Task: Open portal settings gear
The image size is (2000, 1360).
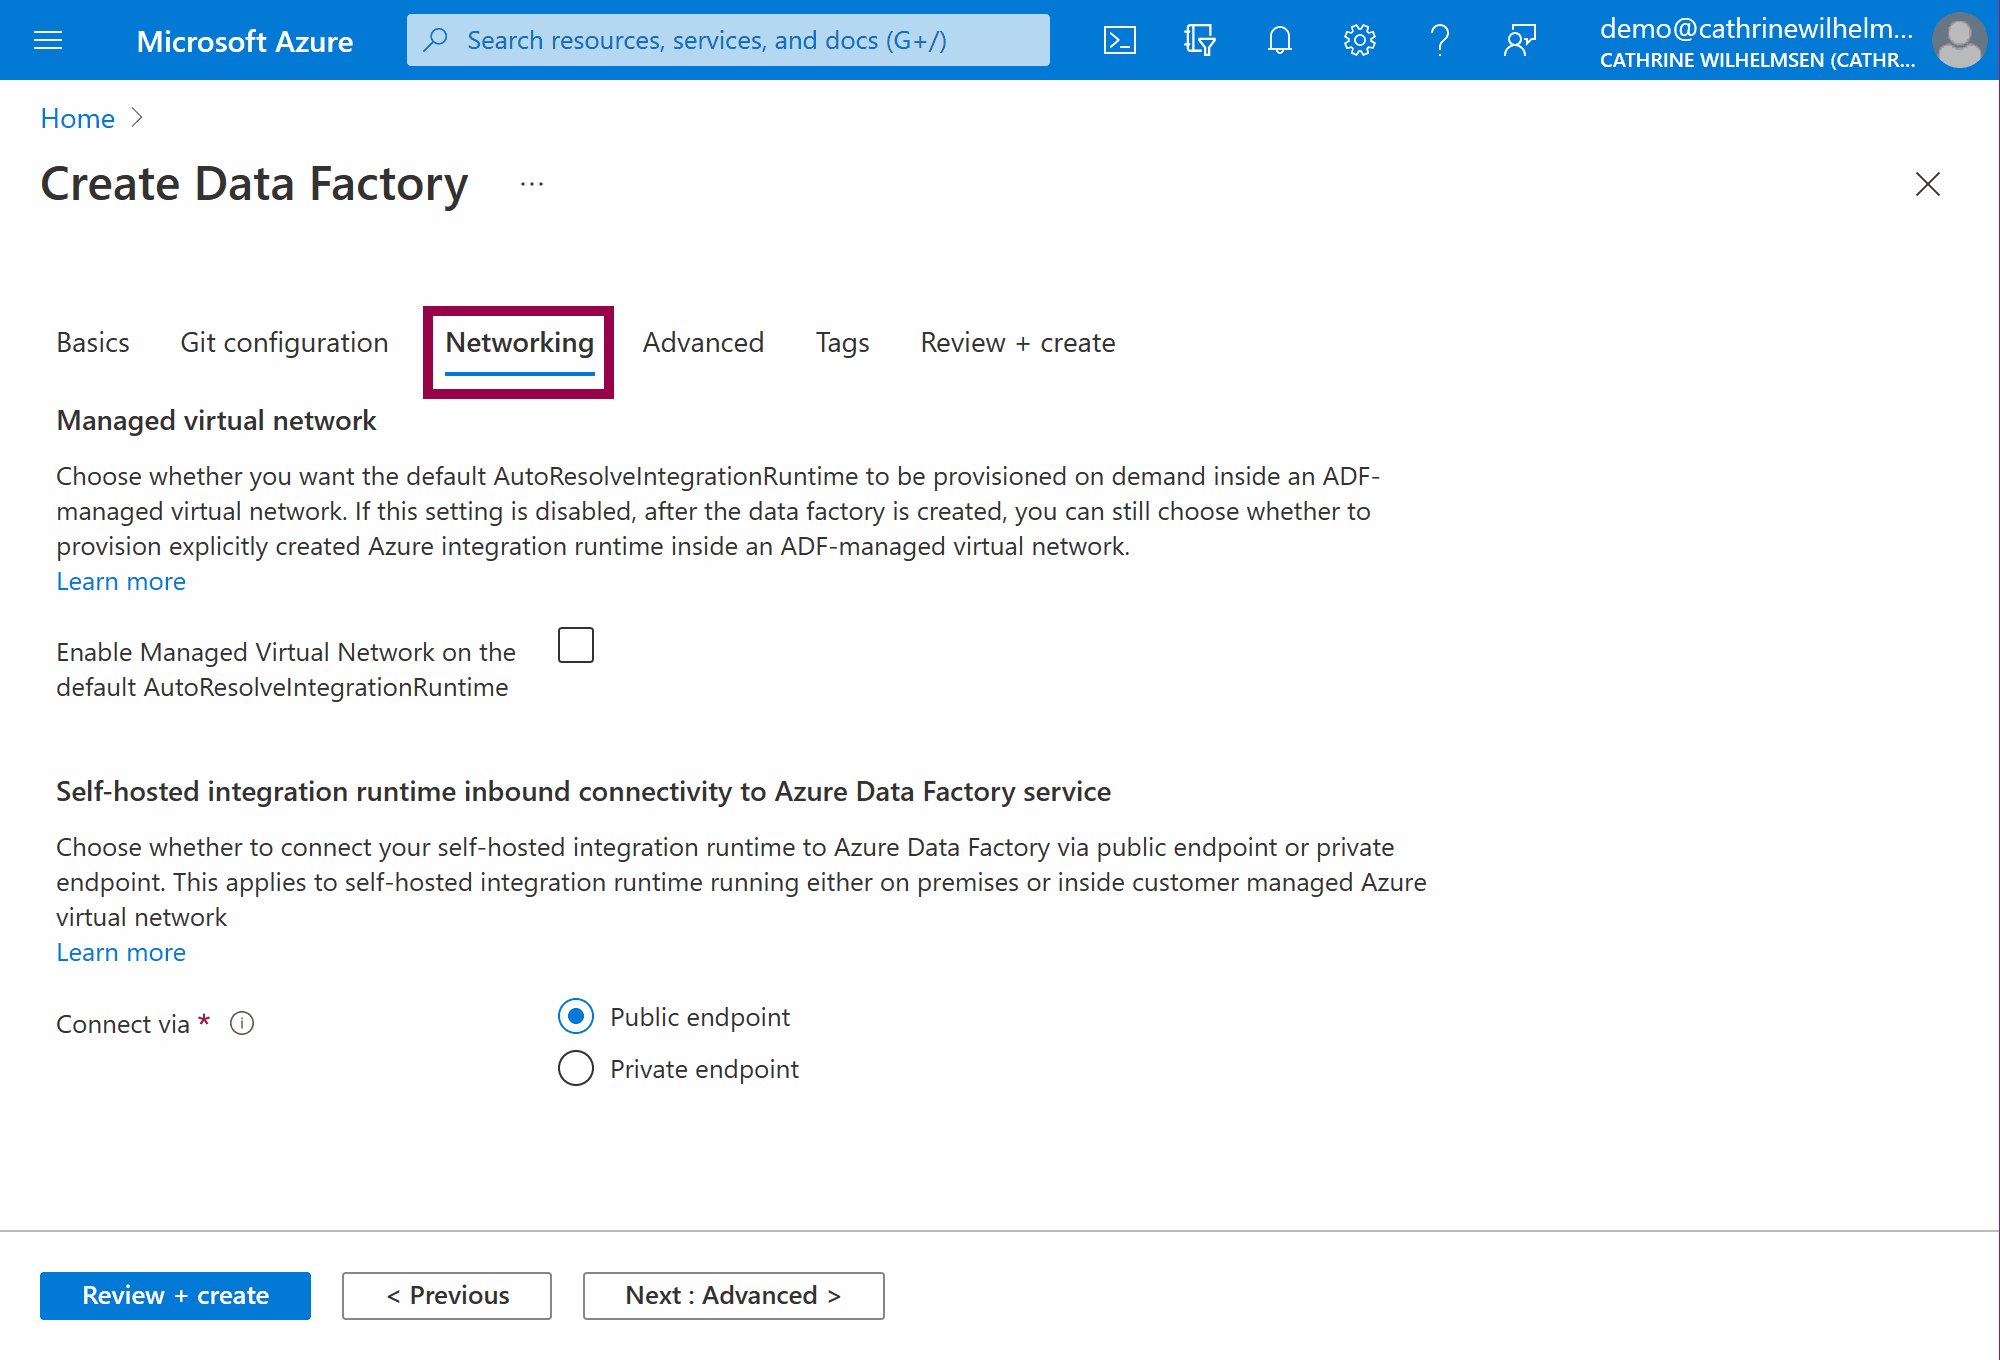Action: 1359,40
